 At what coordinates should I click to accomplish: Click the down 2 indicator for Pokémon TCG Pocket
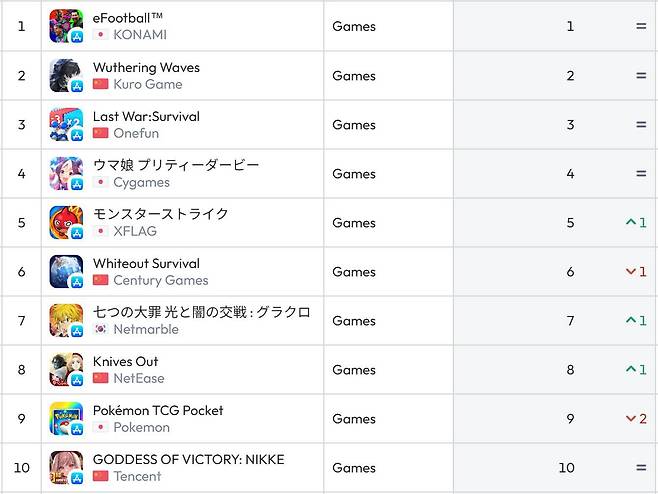(636, 419)
